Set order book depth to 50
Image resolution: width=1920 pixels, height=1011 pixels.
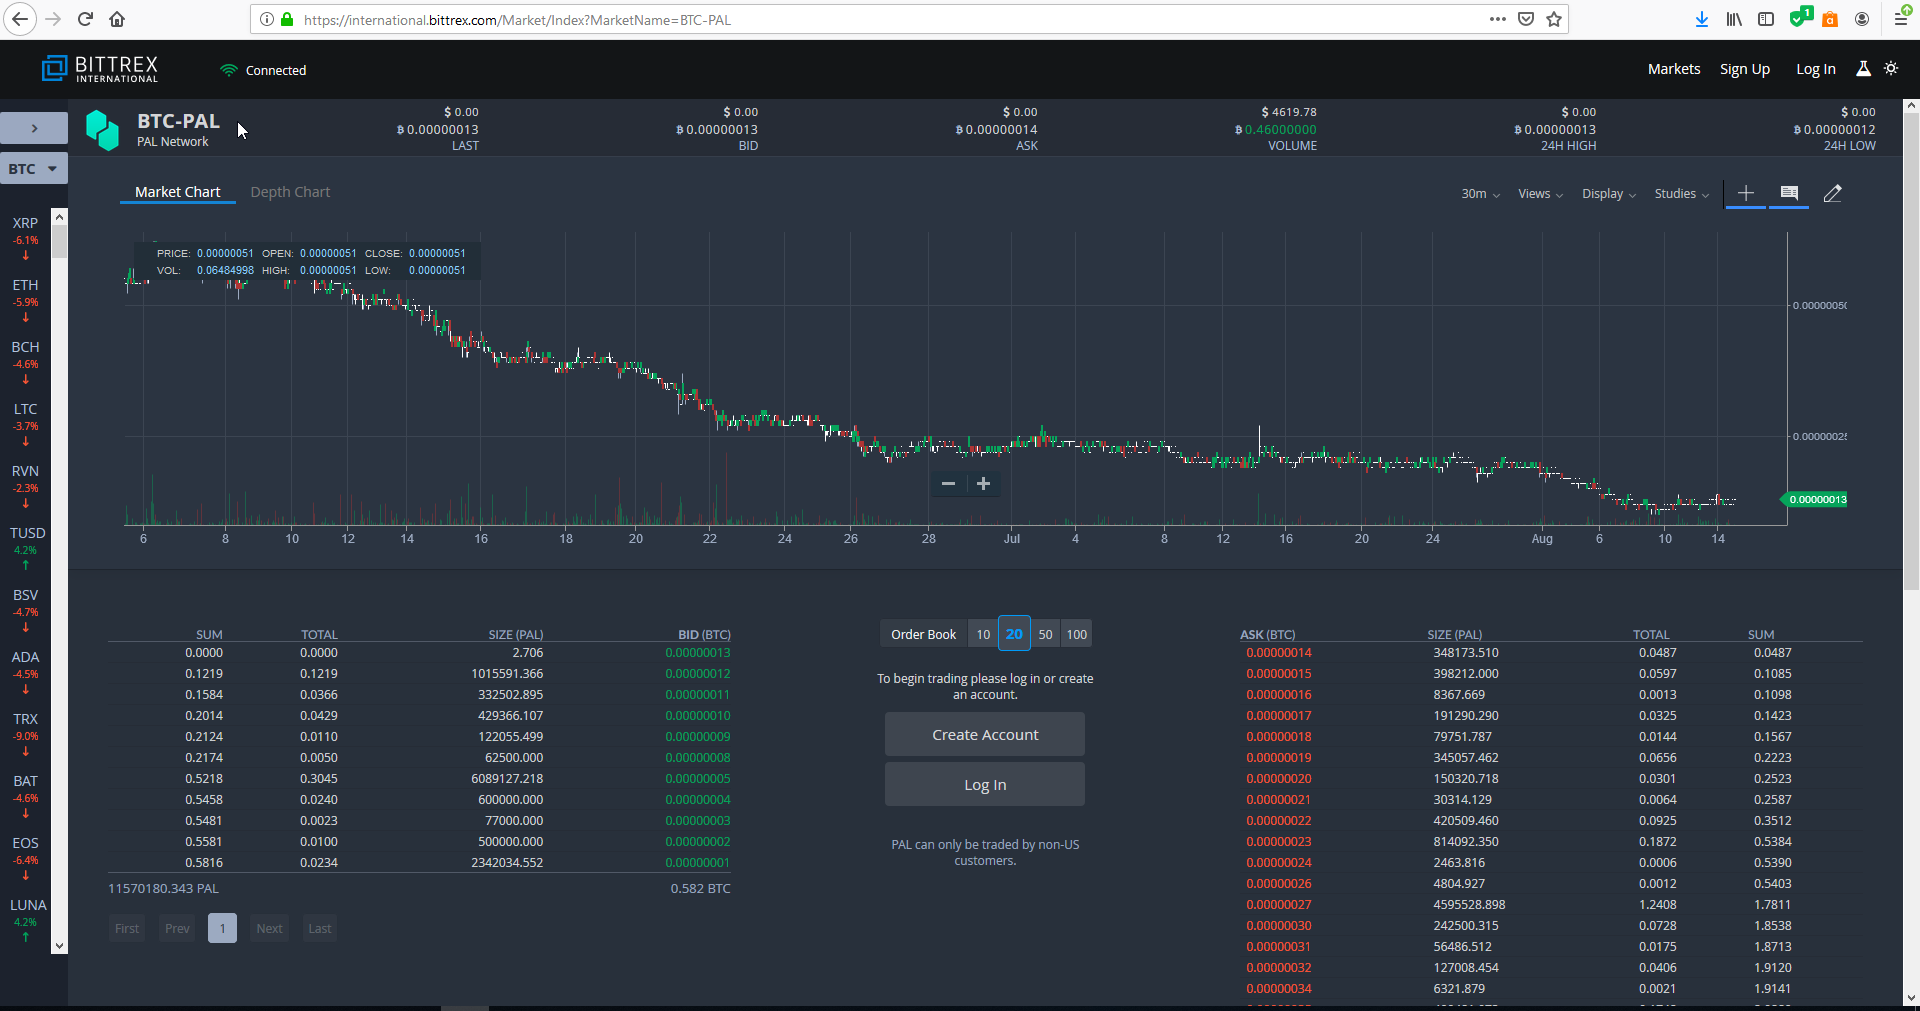(x=1045, y=634)
